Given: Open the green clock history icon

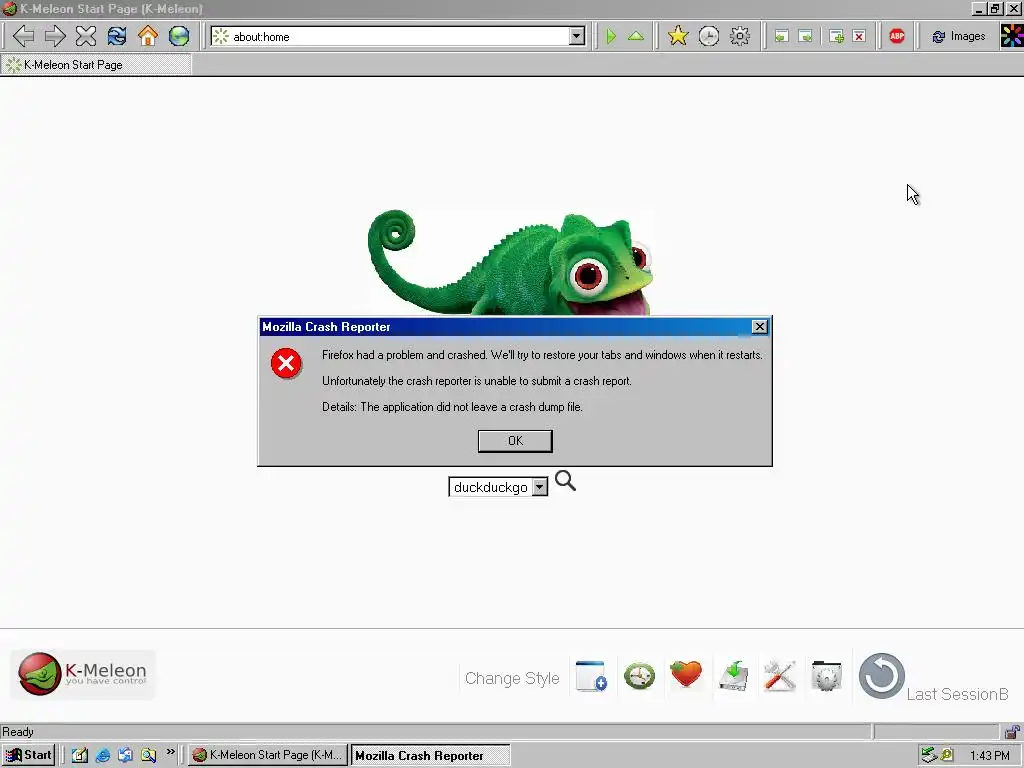Looking at the screenshot, I should 639,675.
